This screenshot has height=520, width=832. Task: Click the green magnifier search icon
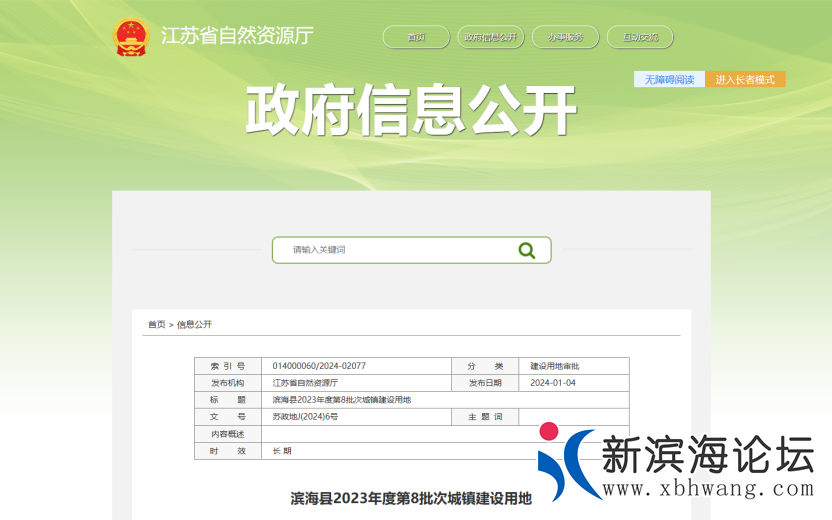pos(526,250)
